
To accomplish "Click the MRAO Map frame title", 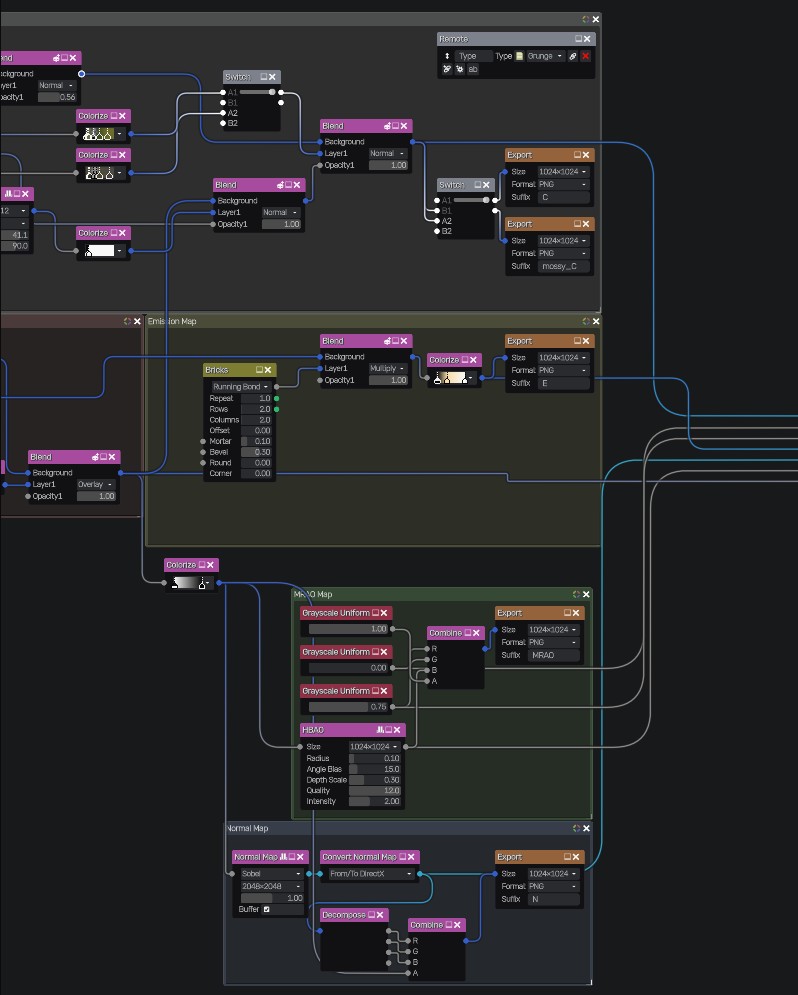I will [x=313, y=594].
